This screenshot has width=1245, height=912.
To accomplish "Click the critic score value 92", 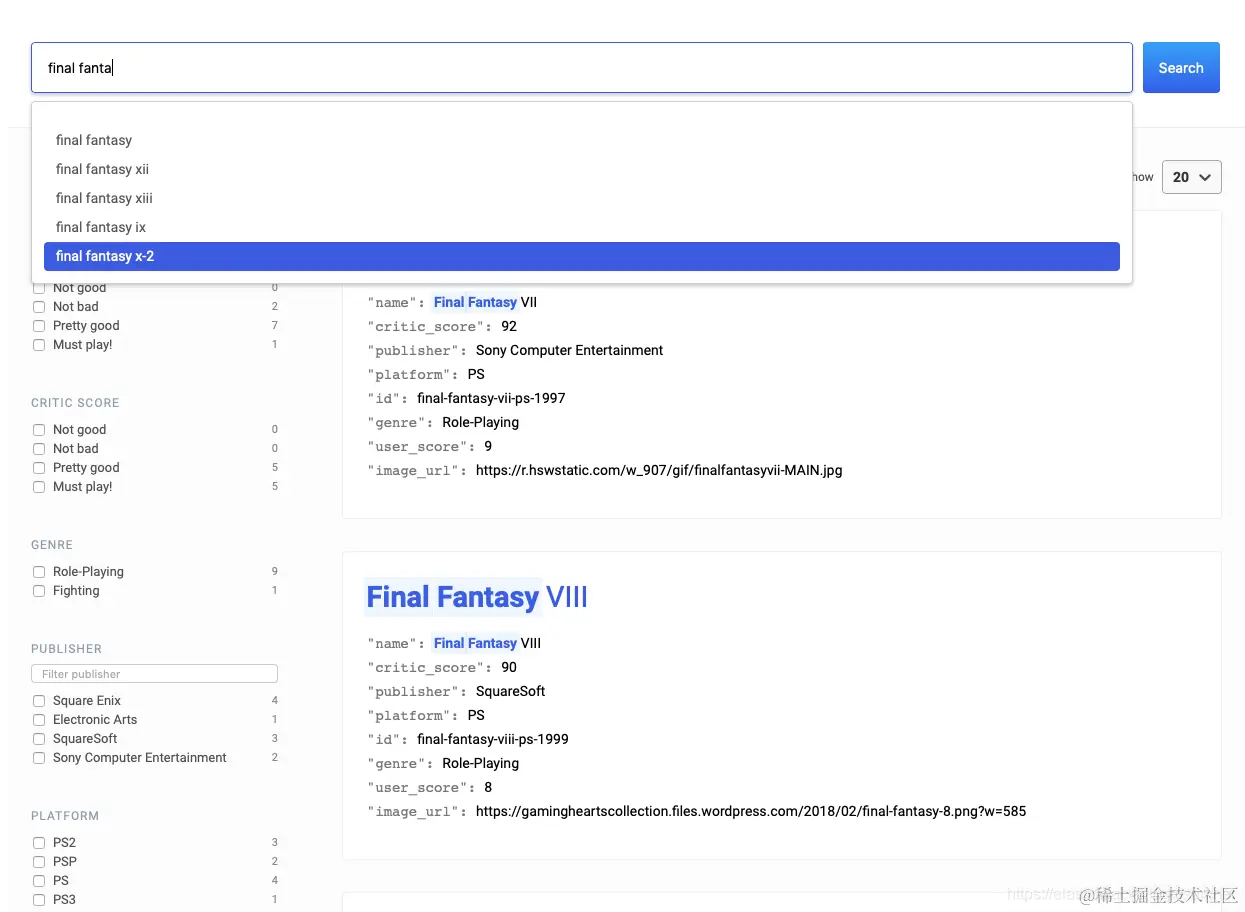I will [x=509, y=326].
